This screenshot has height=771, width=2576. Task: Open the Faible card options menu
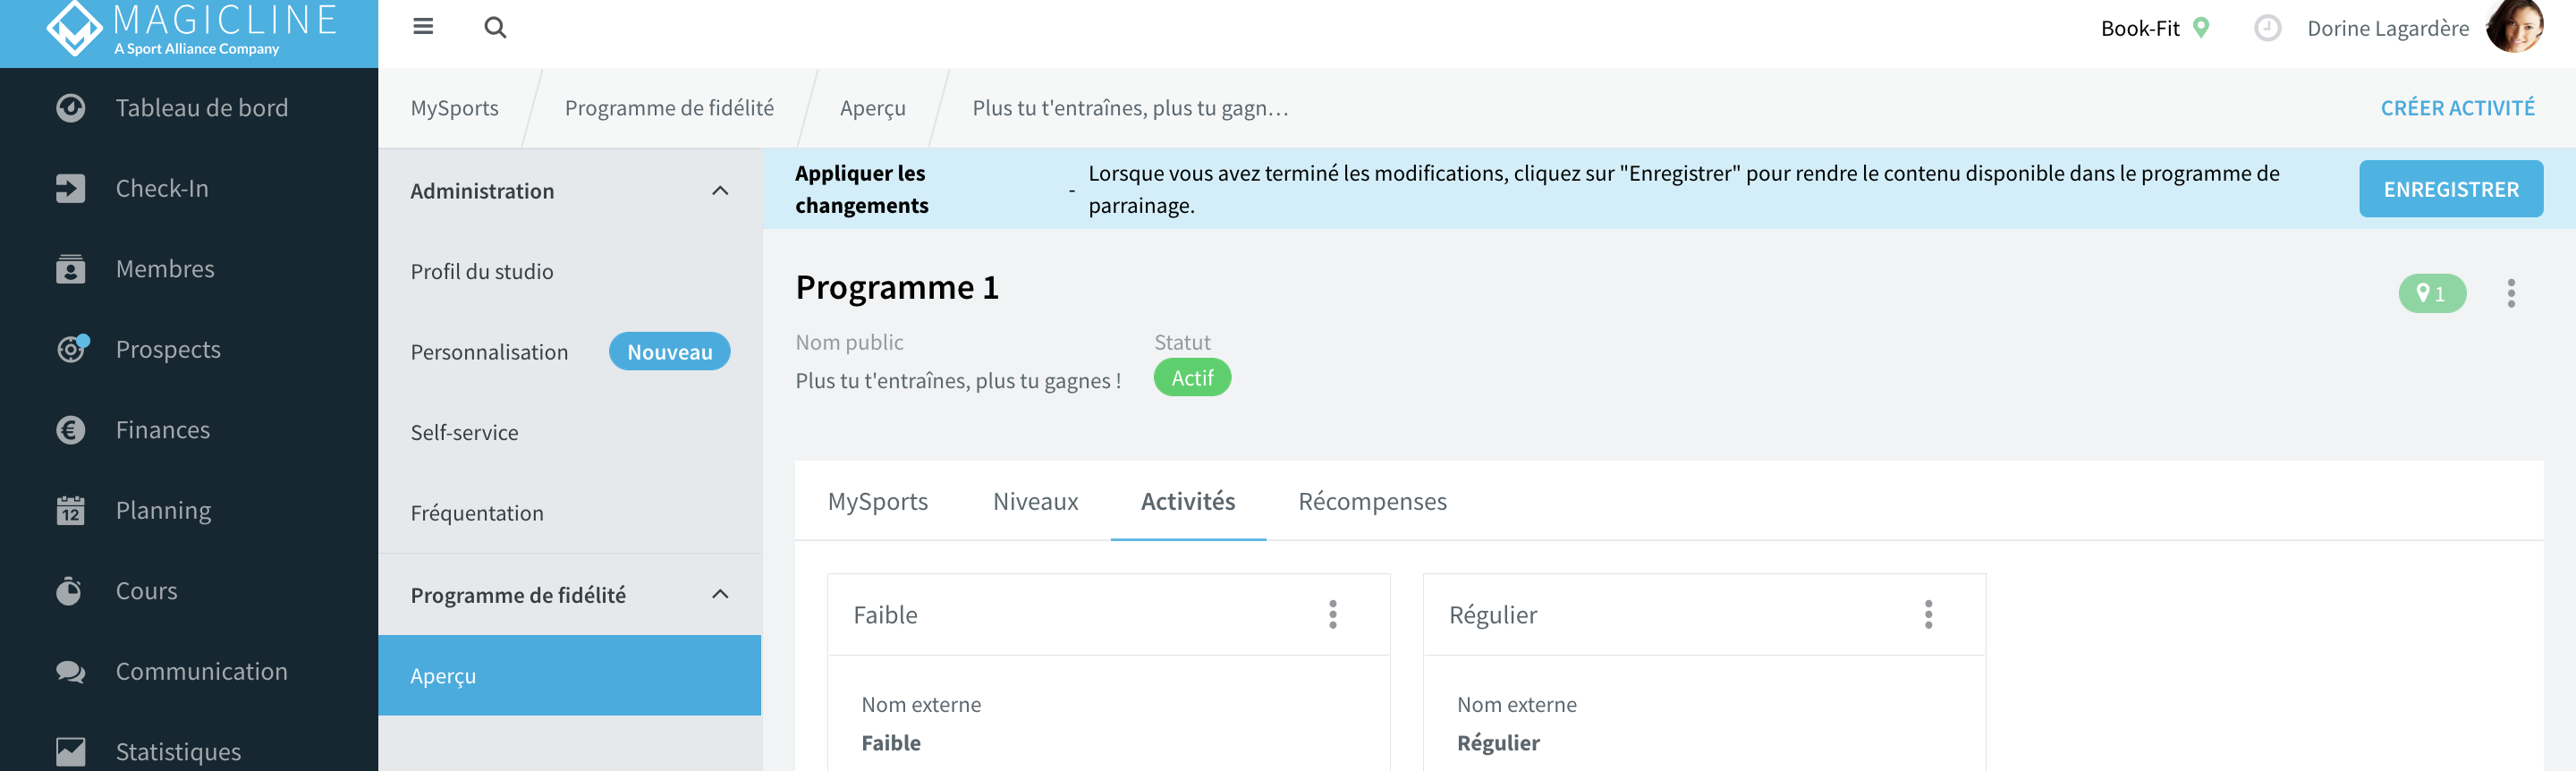pyautogui.click(x=1333, y=615)
